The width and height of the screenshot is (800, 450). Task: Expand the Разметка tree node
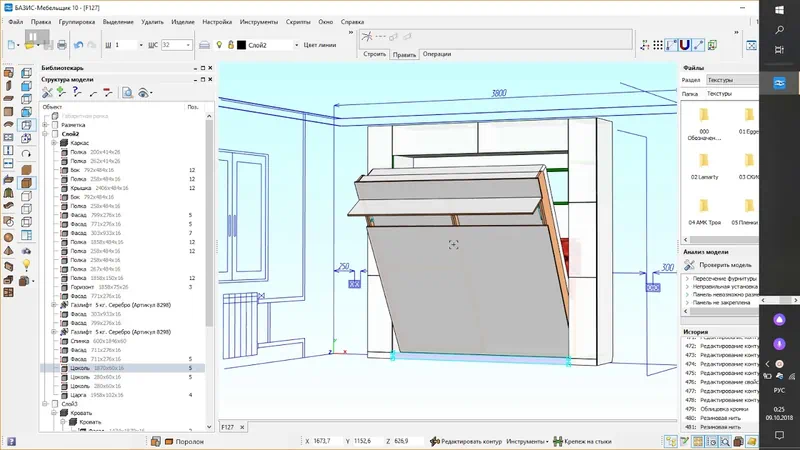click(x=45, y=124)
